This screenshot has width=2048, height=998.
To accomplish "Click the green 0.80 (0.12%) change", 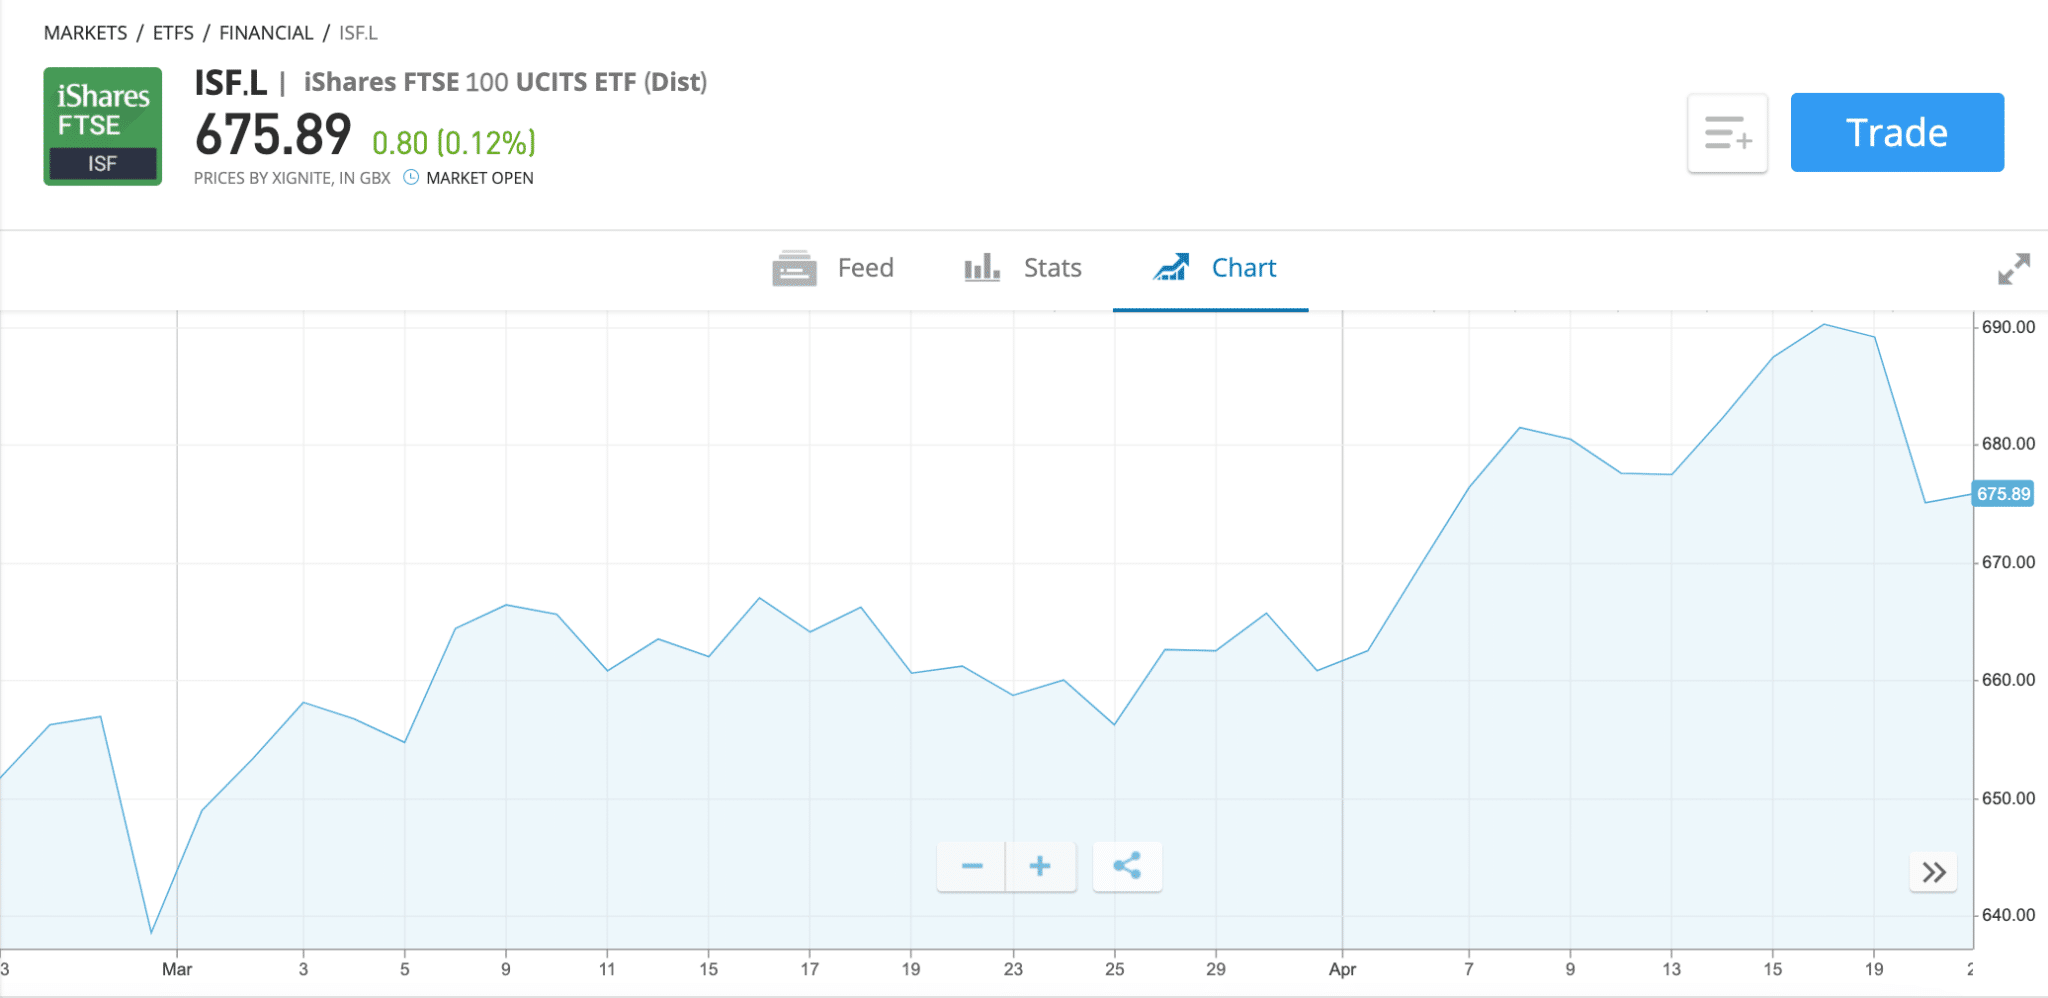I will click(x=454, y=143).
